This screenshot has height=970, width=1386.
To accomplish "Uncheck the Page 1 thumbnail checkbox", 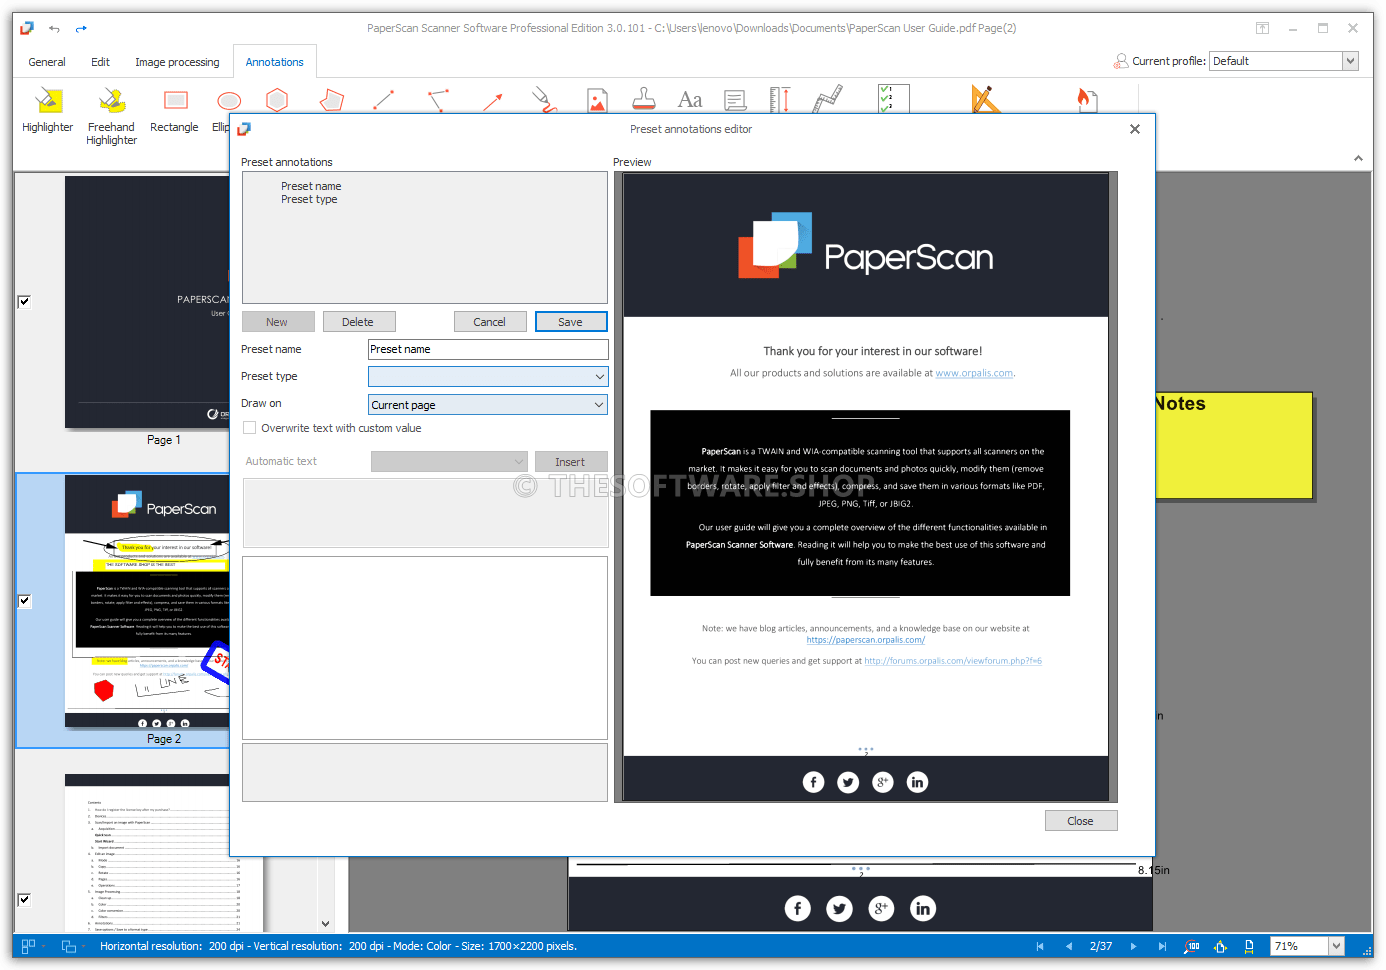I will (24, 301).
